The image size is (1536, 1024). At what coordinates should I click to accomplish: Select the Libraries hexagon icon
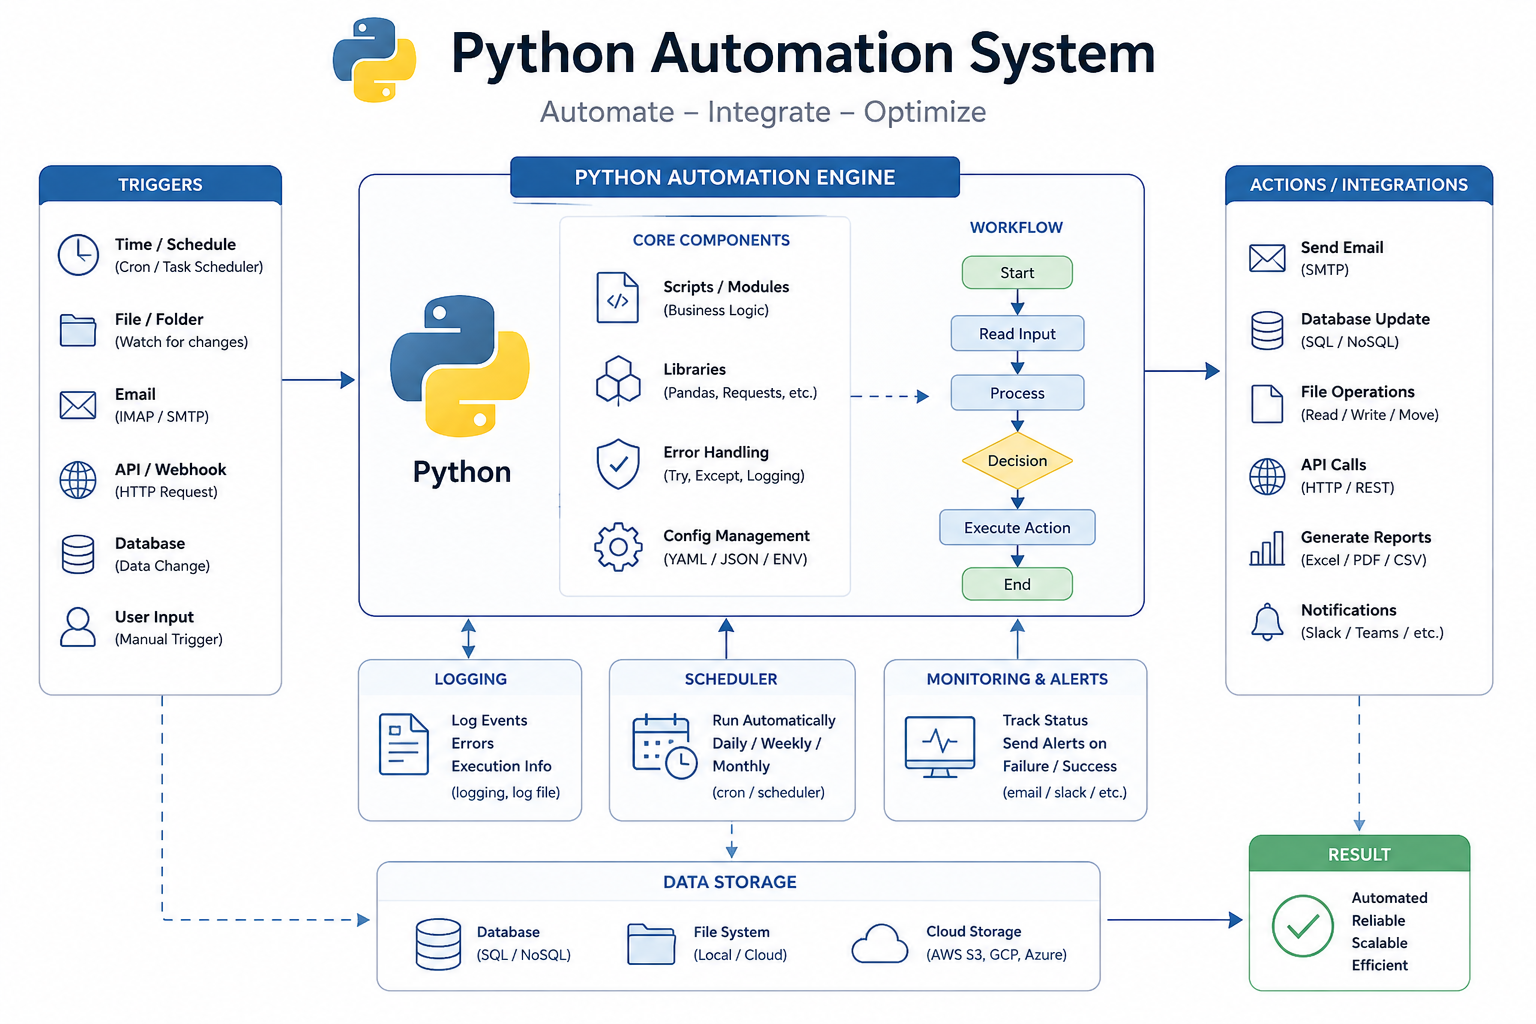[x=618, y=381]
